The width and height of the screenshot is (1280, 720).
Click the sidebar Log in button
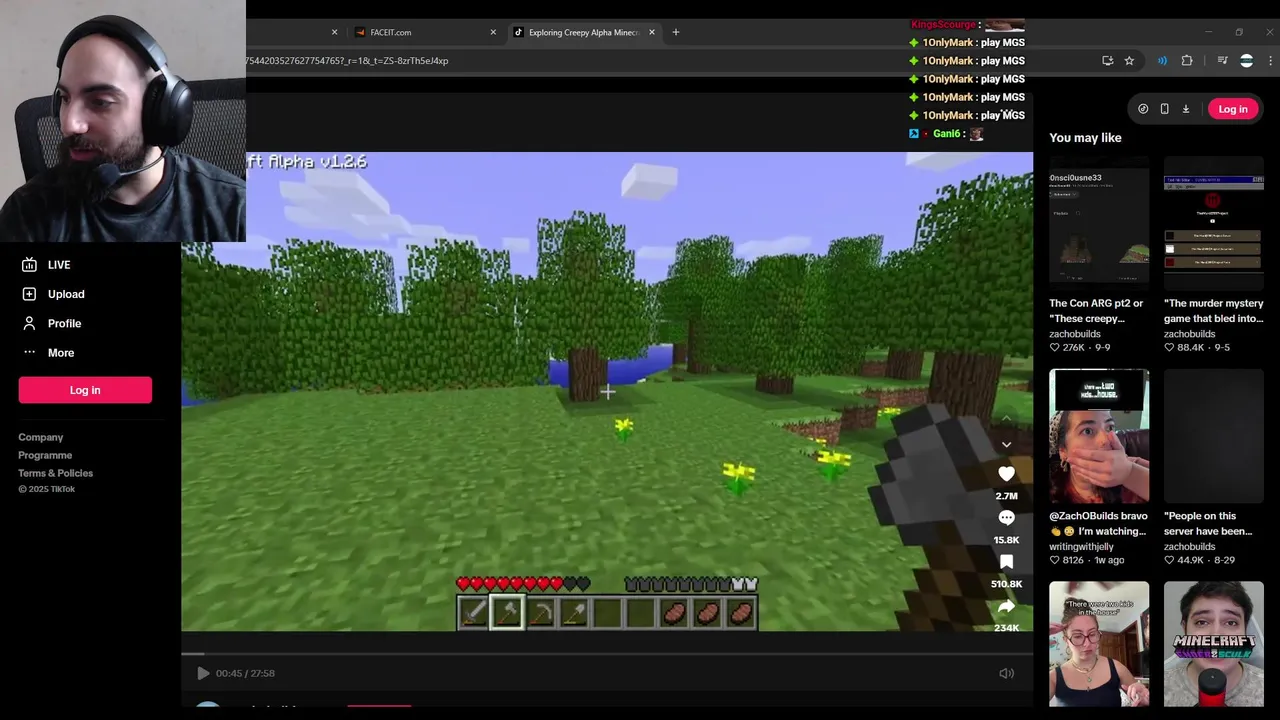pyautogui.click(x=85, y=390)
